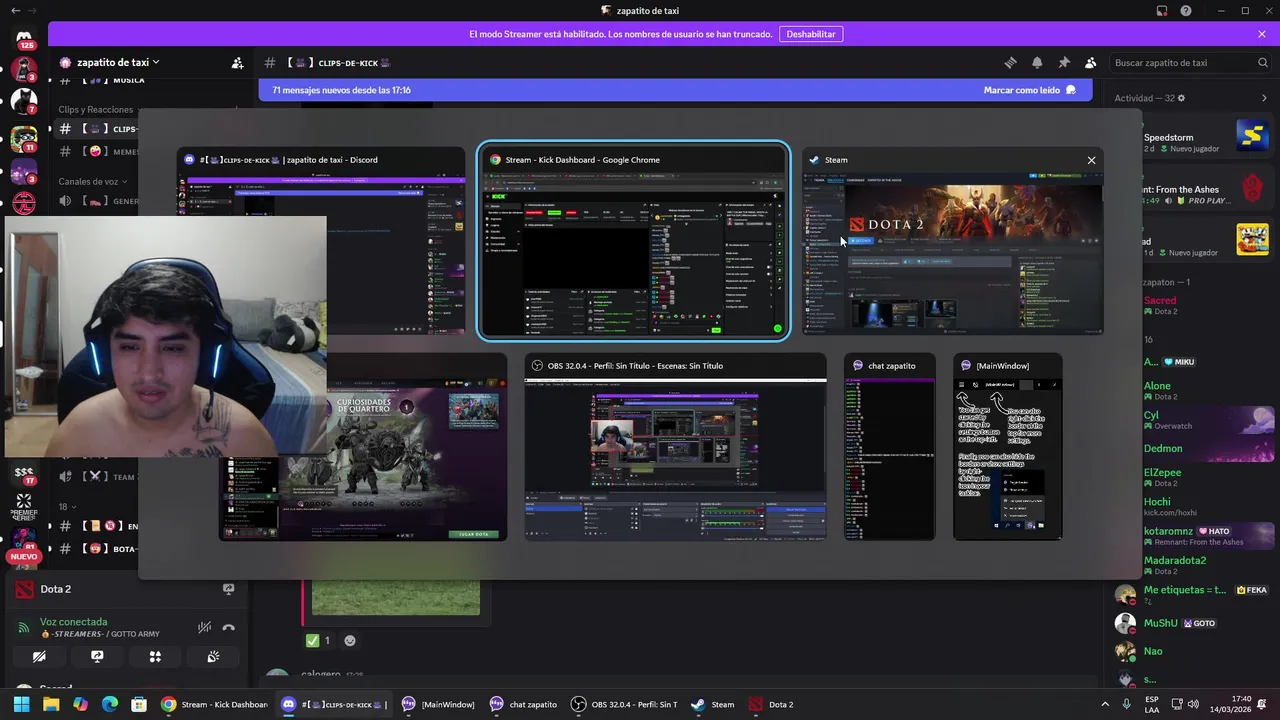Open Discord direct messages home icon
Image resolution: width=1280 pixels, height=720 pixels.
coord(24,38)
